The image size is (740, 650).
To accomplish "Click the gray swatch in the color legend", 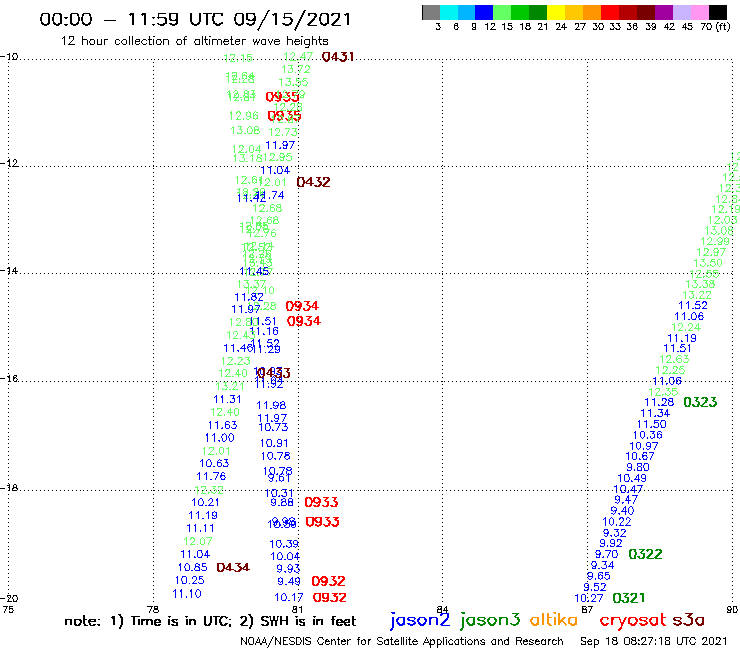I will pos(431,13).
